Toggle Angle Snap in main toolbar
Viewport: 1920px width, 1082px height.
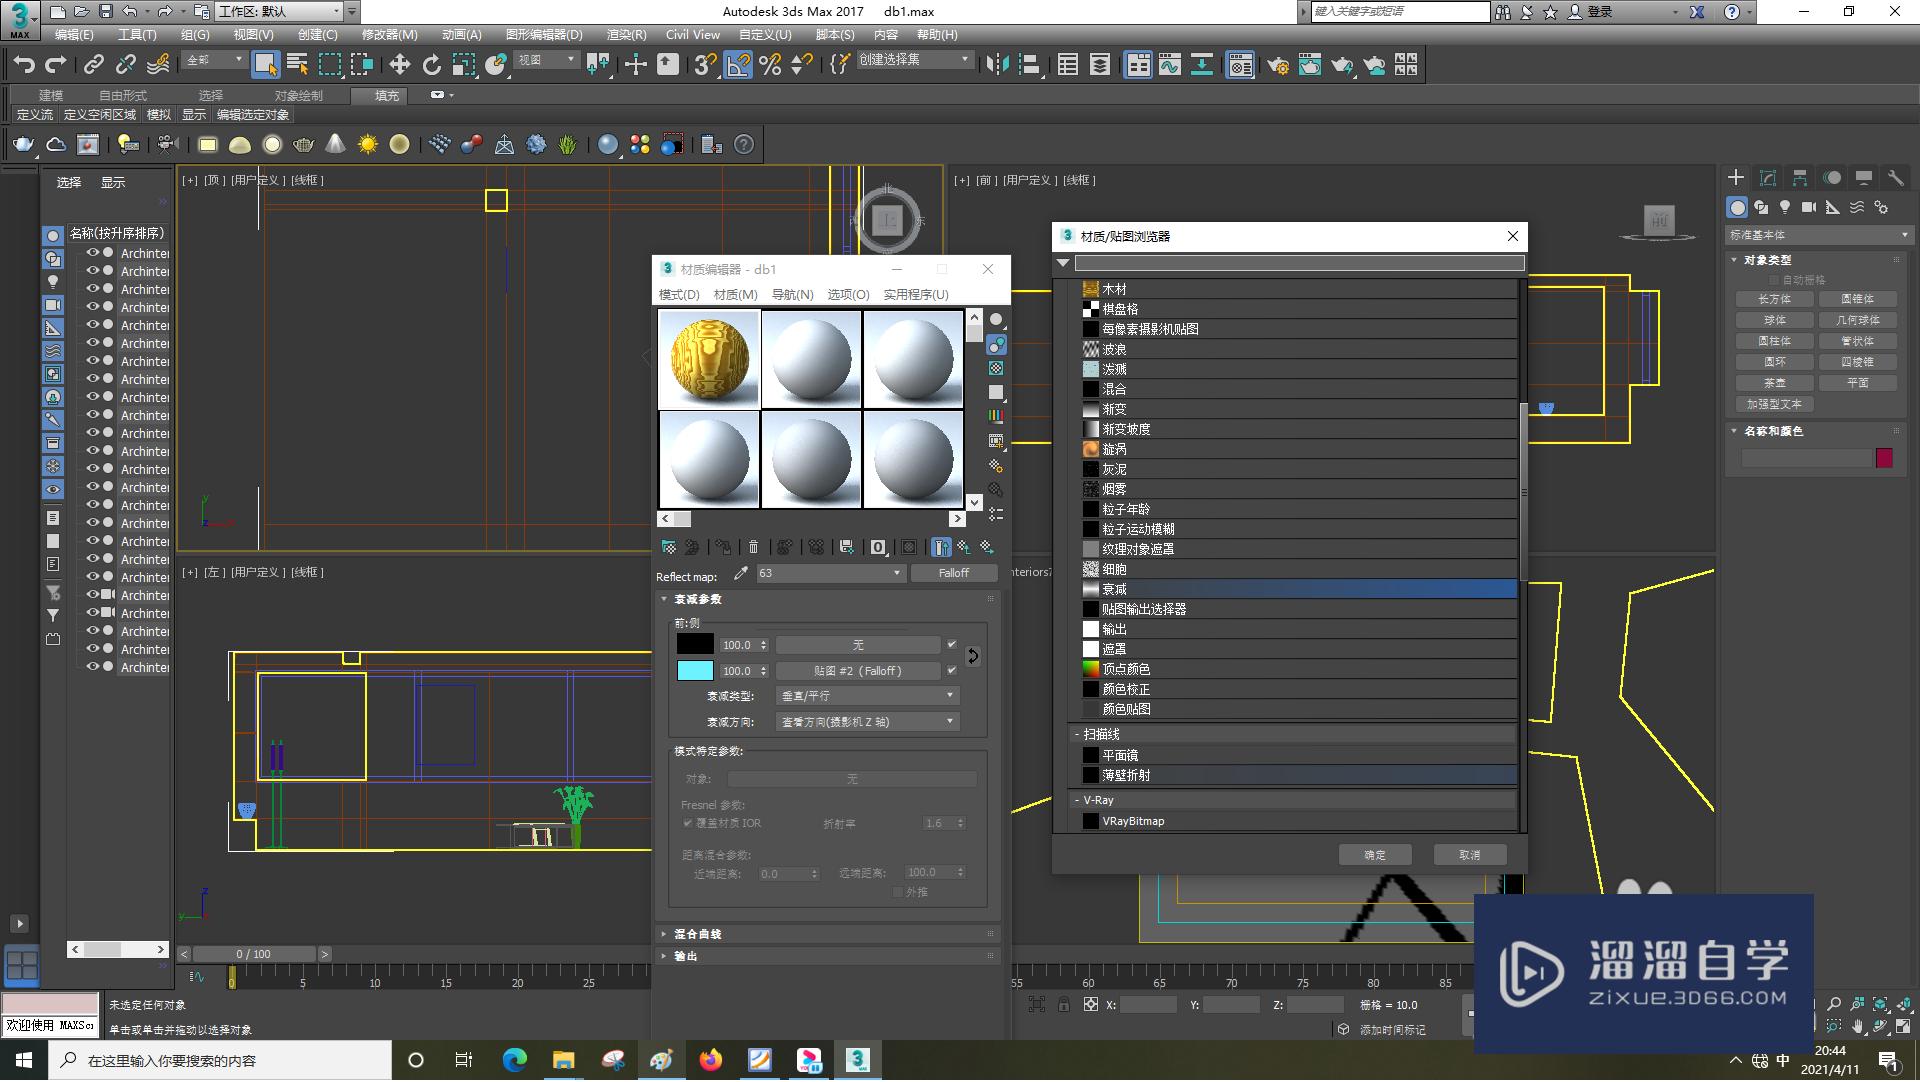click(738, 65)
